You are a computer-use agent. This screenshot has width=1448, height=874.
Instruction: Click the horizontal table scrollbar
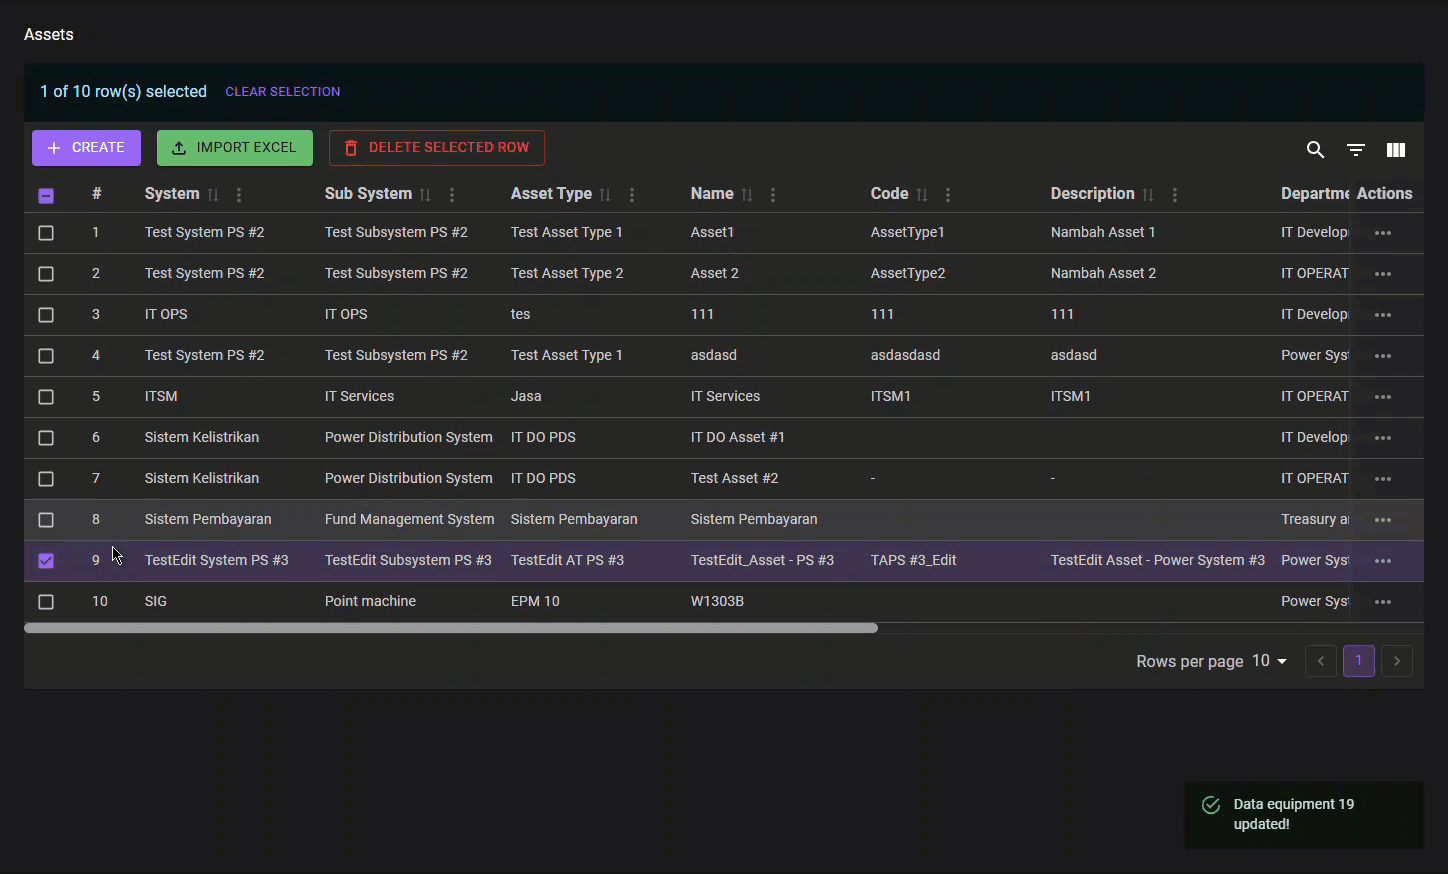[x=450, y=628]
